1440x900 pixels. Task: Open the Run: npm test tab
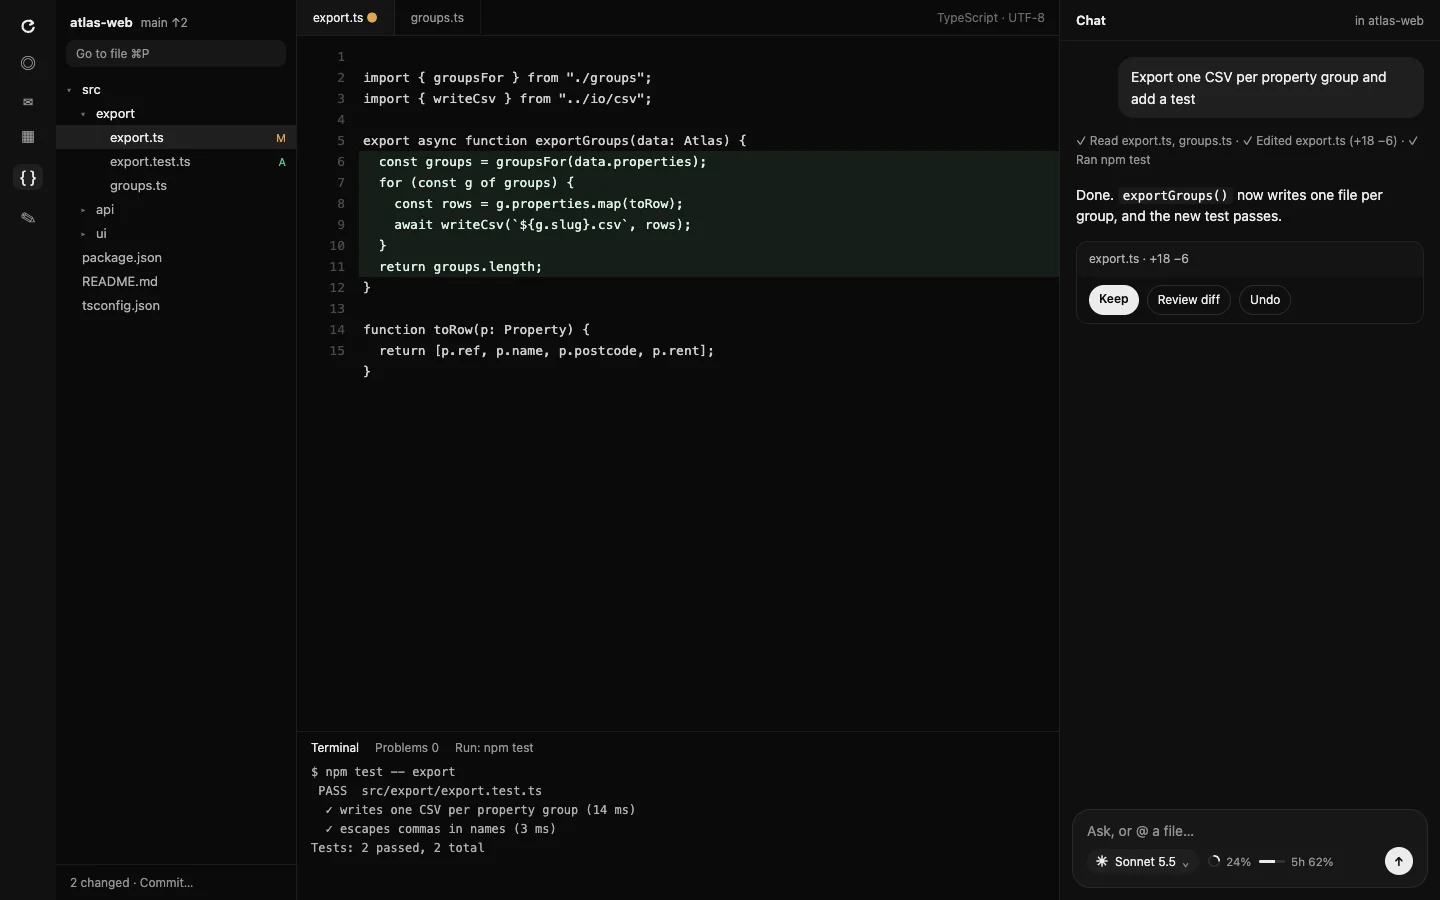pos(494,748)
